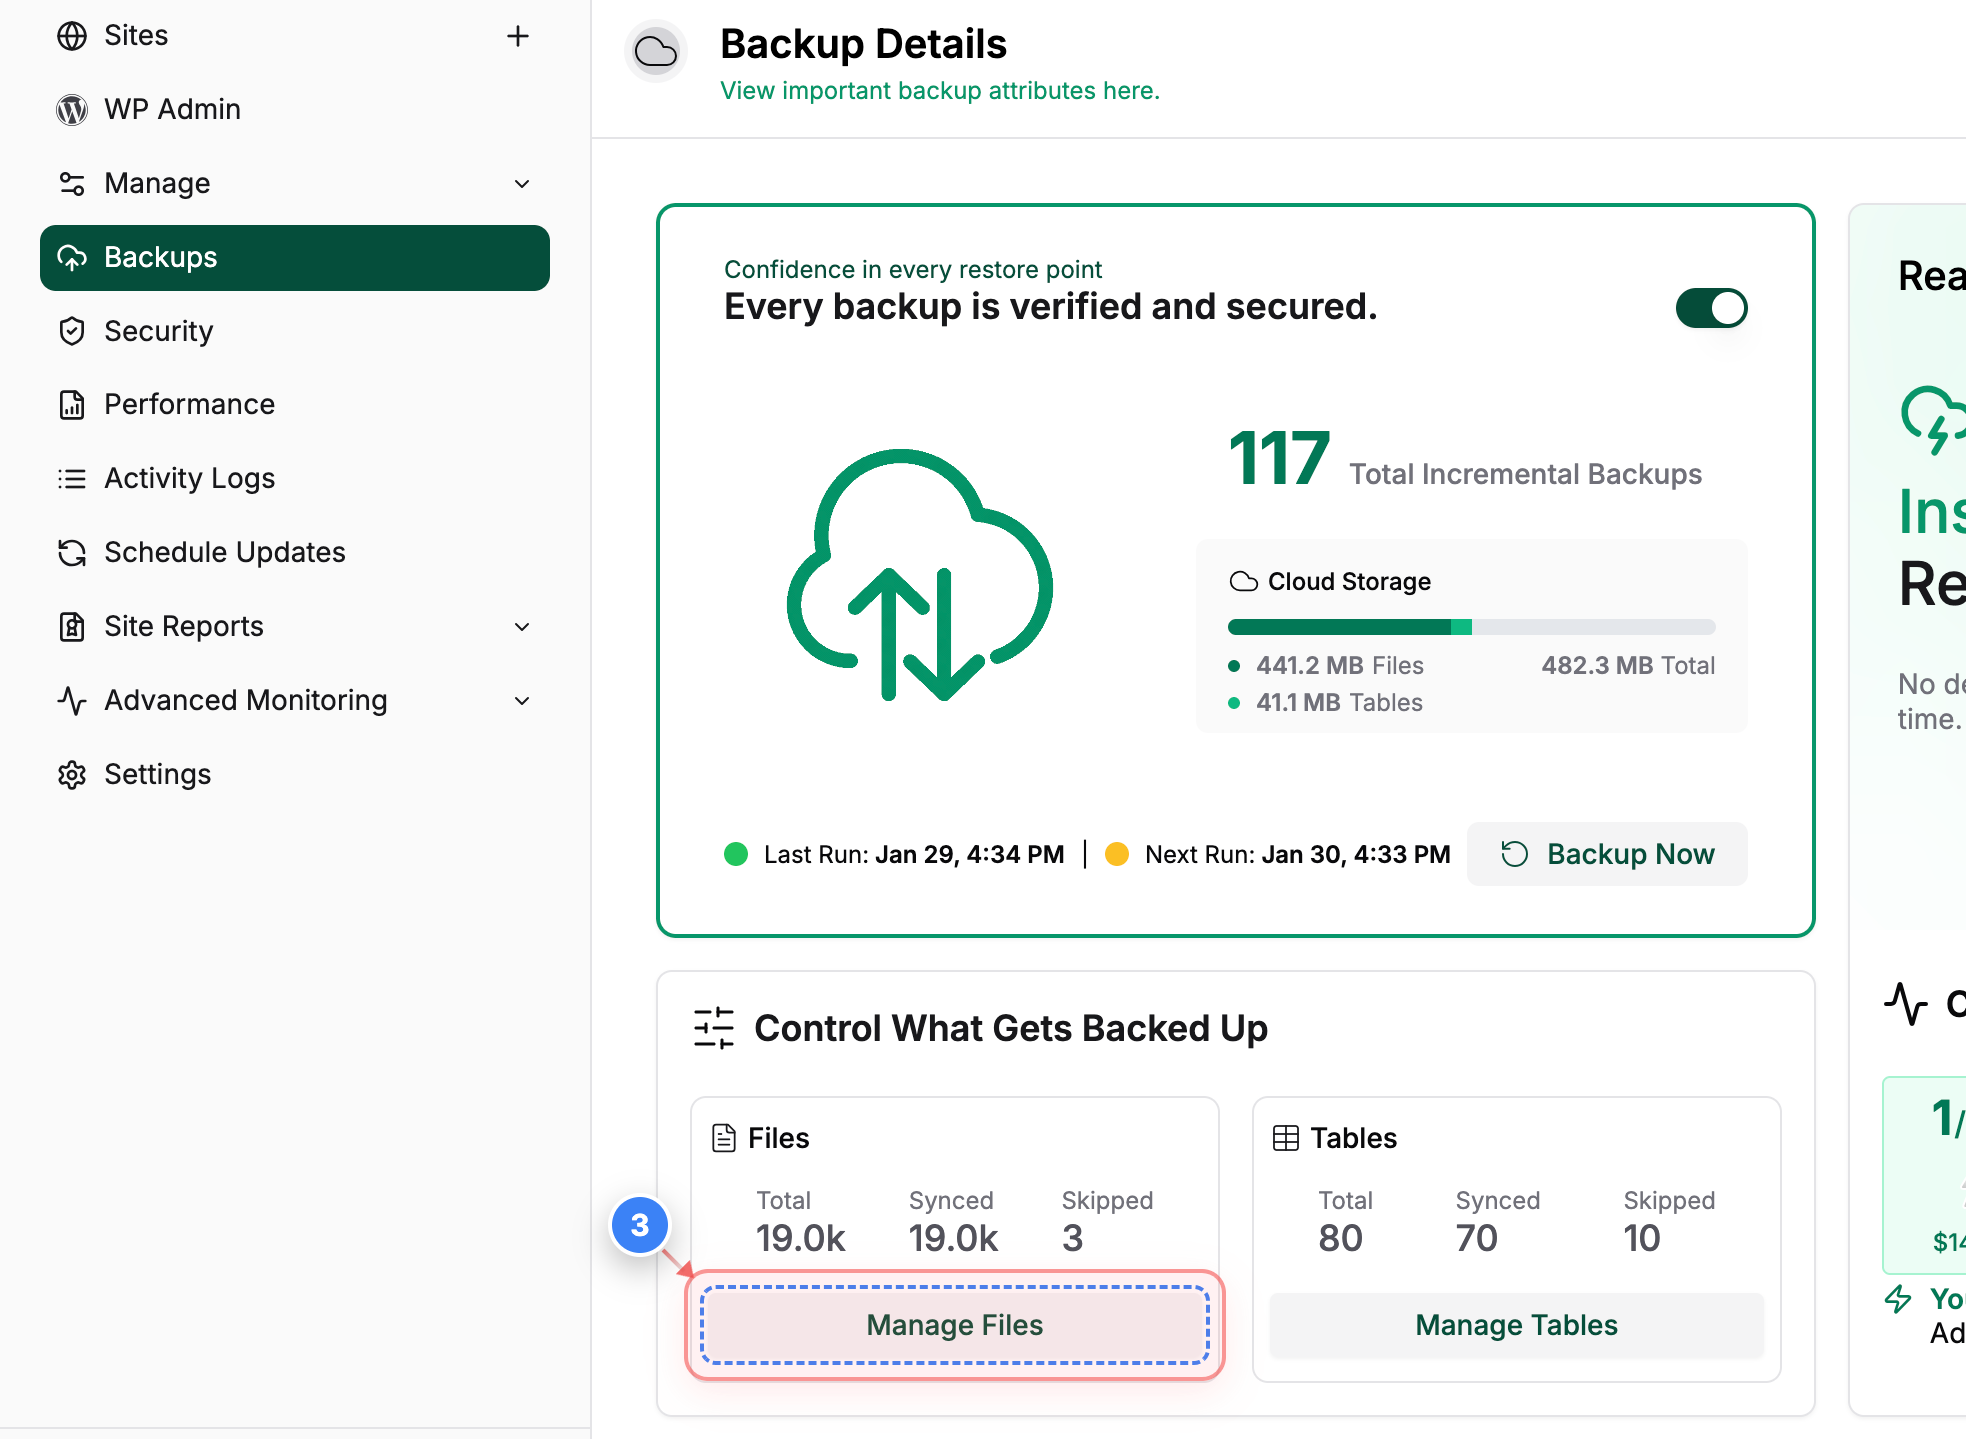Expand the Manage menu chevron
The width and height of the screenshot is (1966, 1439).
click(522, 183)
